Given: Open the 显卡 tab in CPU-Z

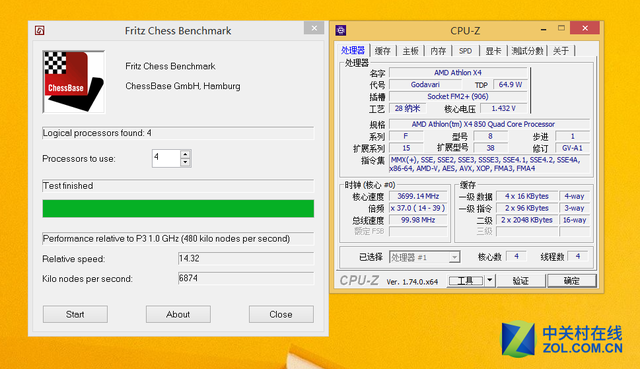Looking at the screenshot, I should pos(493,51).
